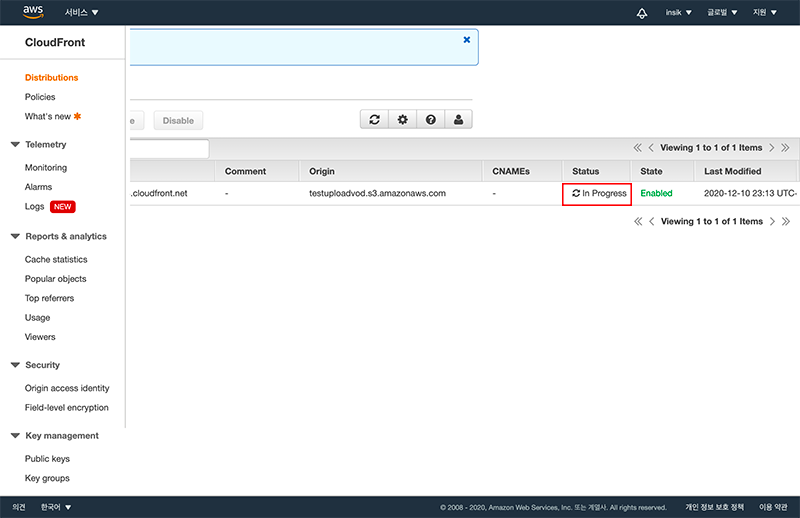Open 이용 약관 terms of use
Image resolution: width=800 pixels, height=518 pixels.
tap(773, 507)
